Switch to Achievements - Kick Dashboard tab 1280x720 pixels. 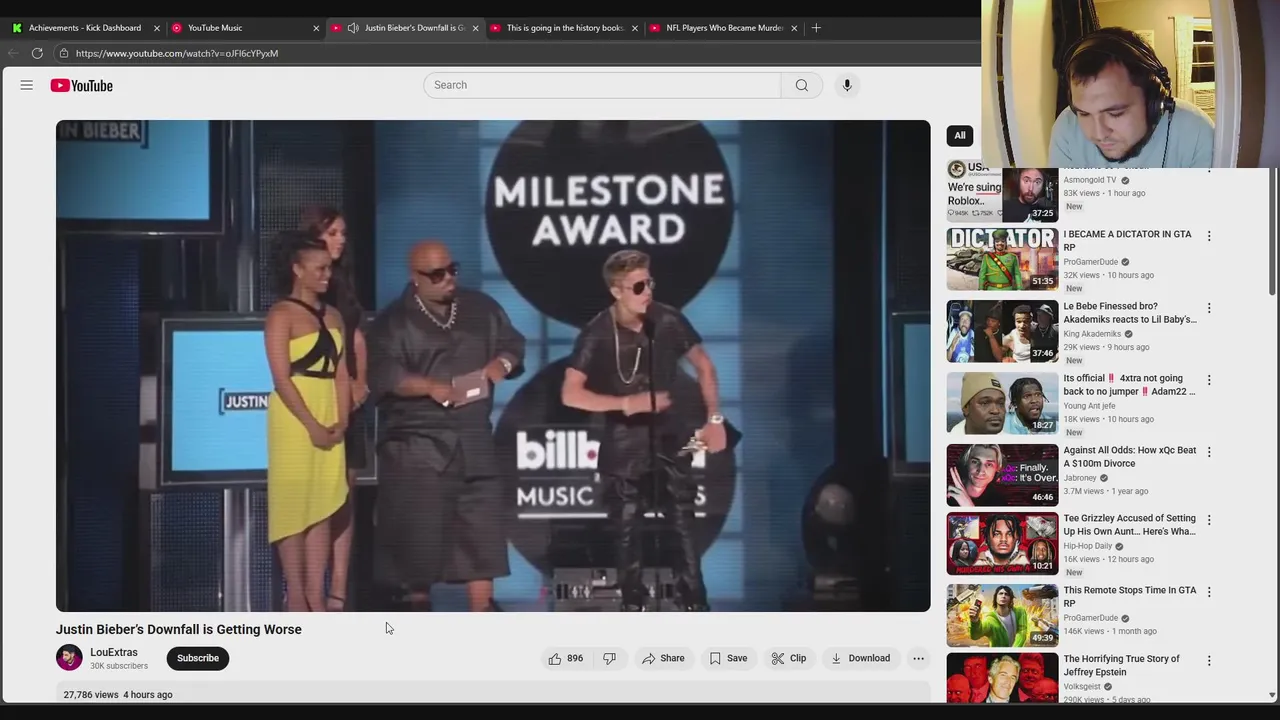pos(85,28)
